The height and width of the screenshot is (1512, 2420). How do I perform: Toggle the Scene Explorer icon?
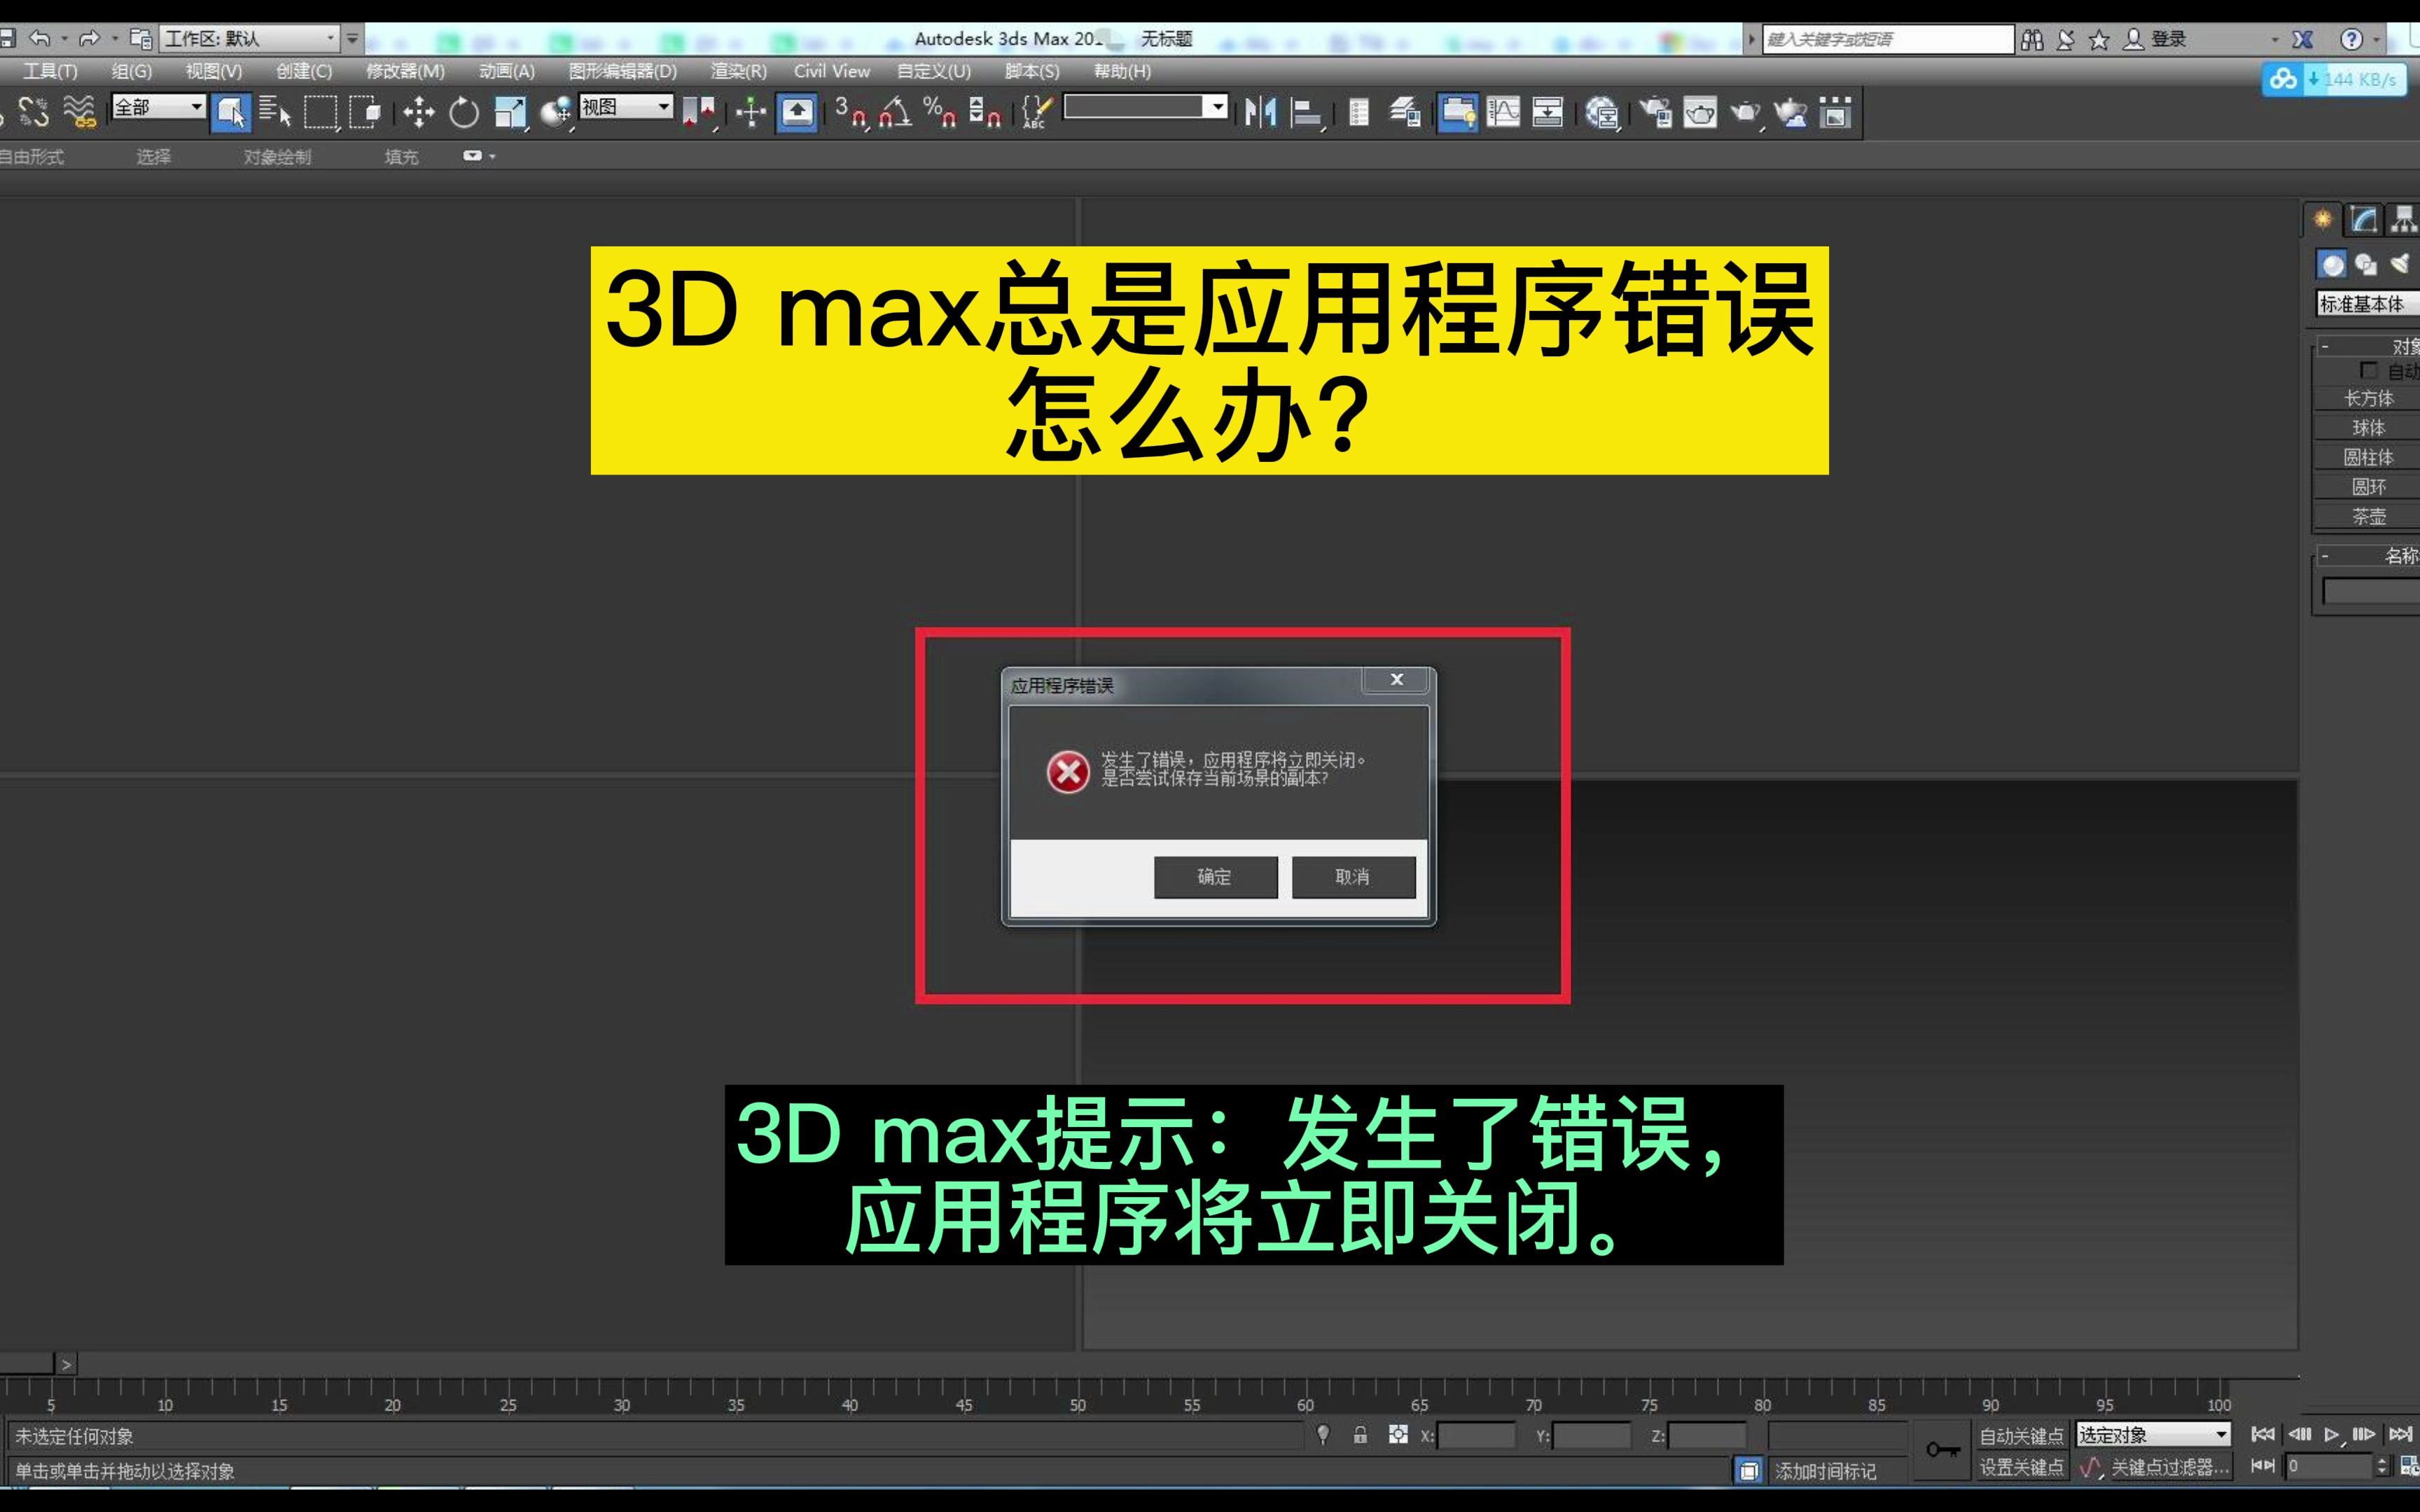(x=1359, y=112)
